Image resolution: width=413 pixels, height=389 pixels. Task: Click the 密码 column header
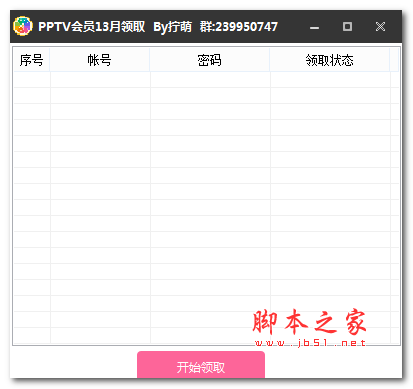(x=210, y=60)
